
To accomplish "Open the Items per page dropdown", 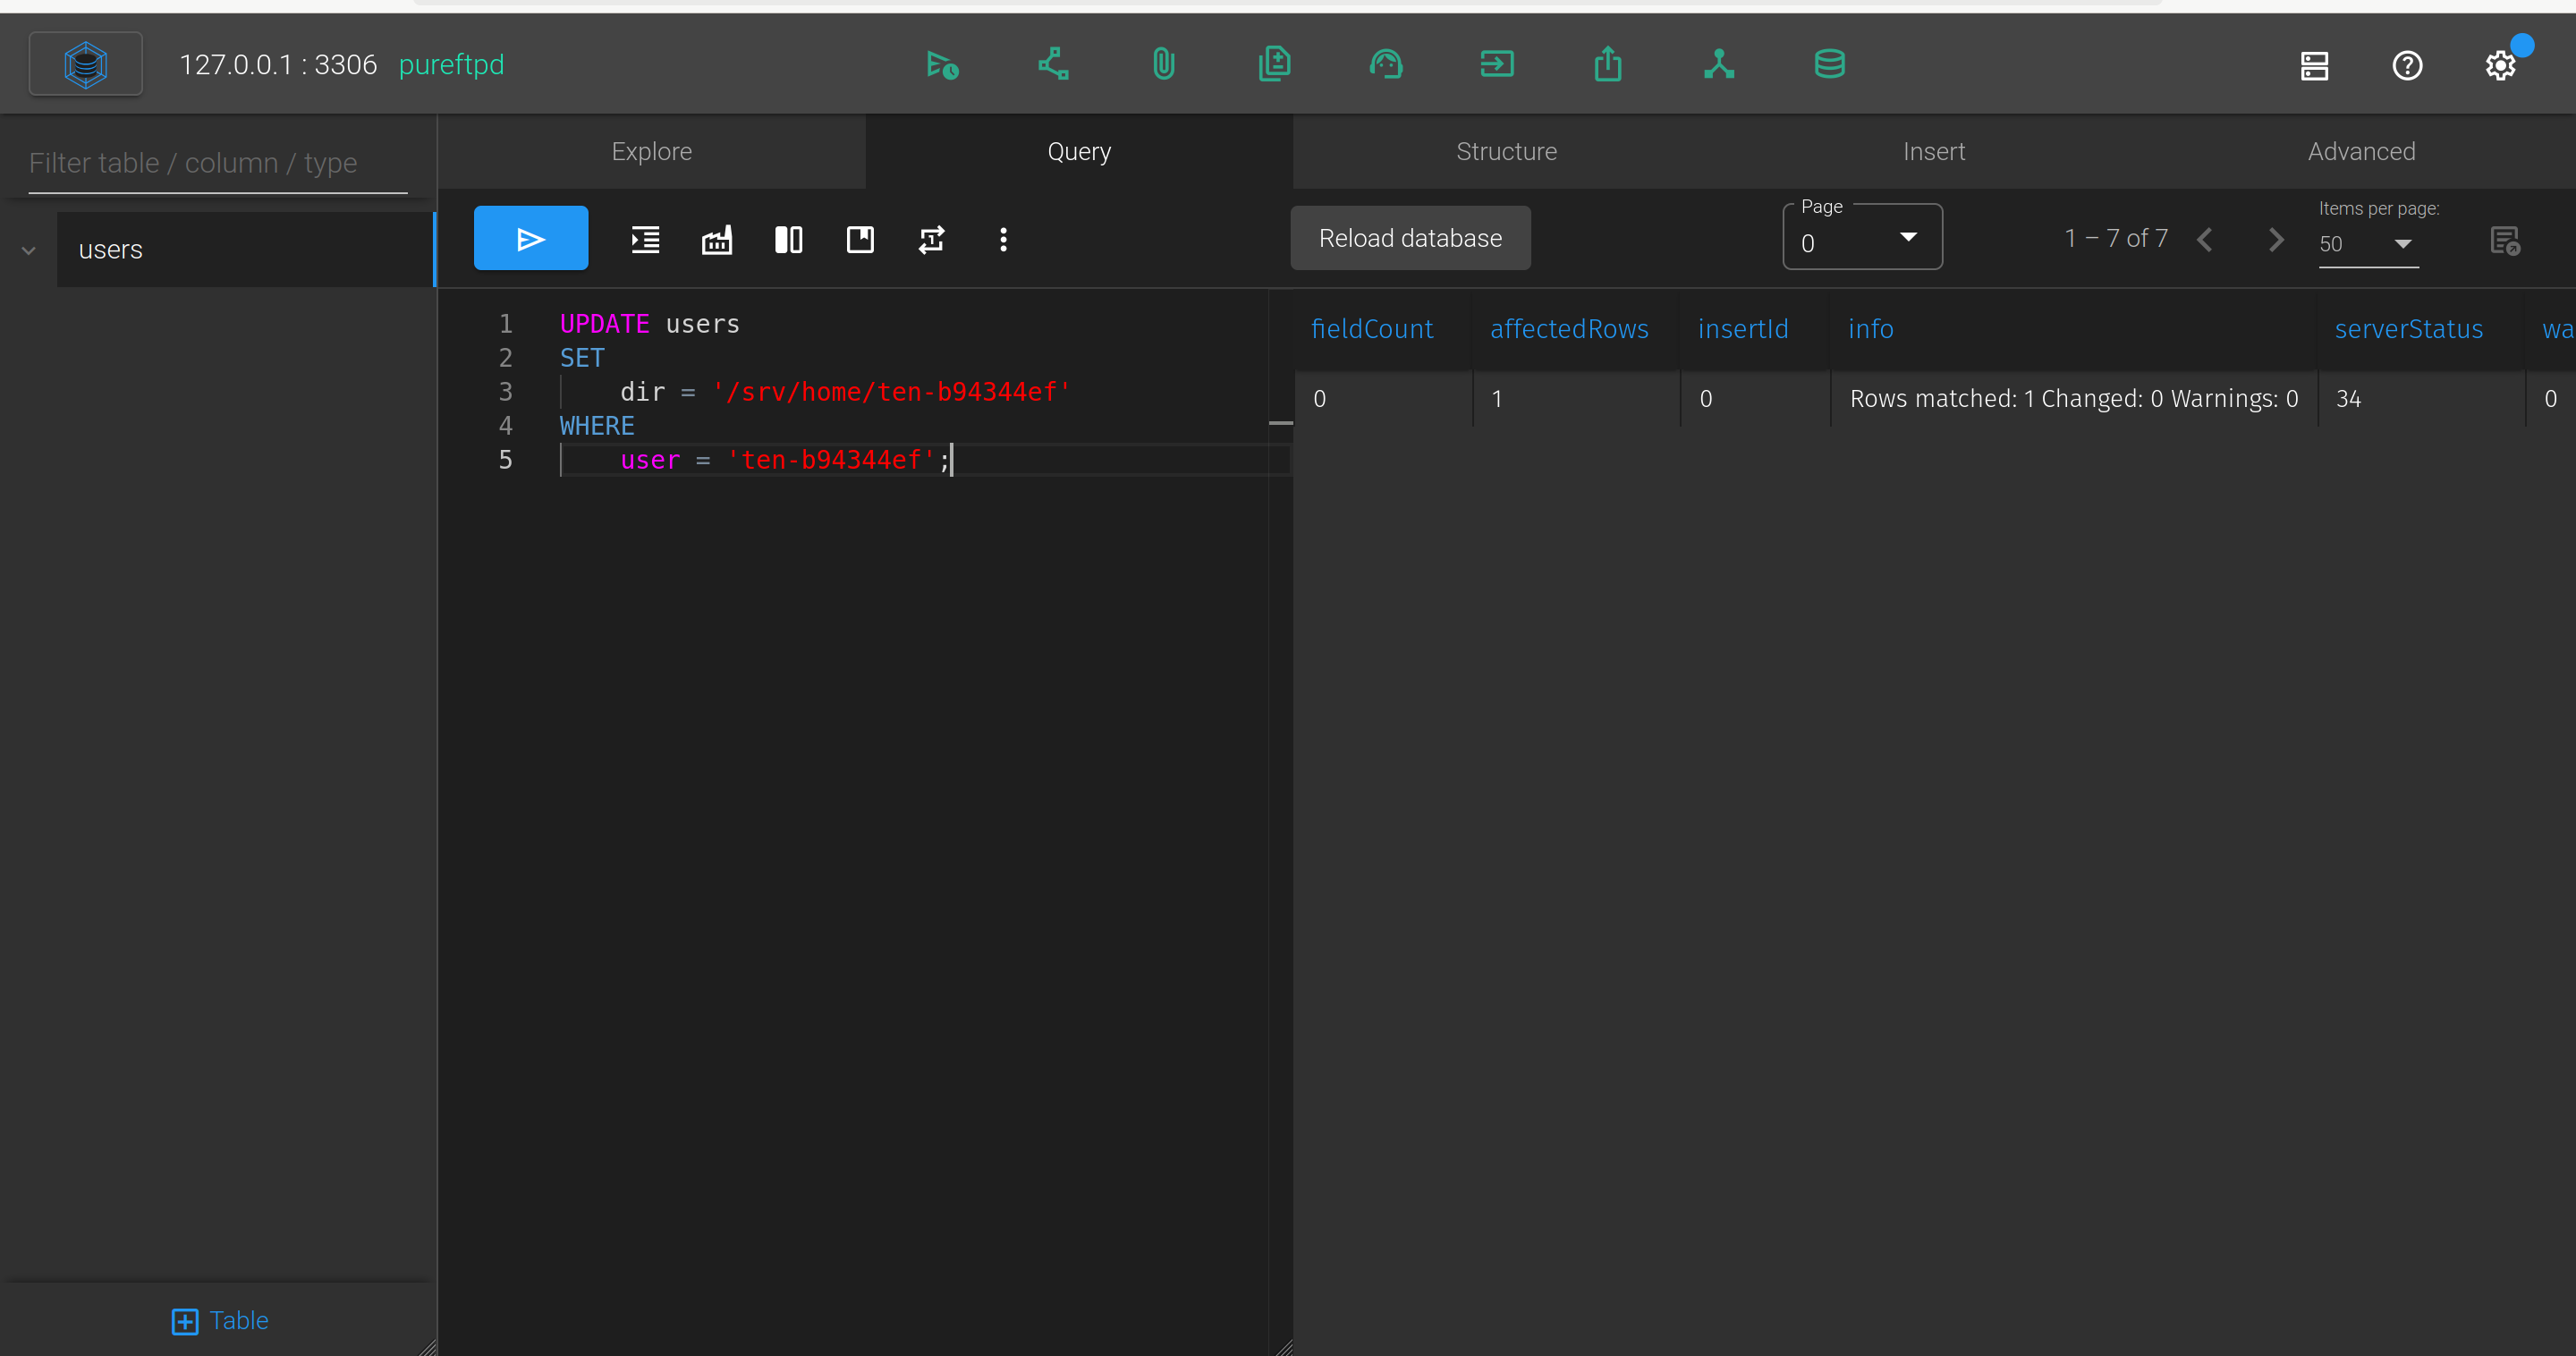I will coord(2368,244).
